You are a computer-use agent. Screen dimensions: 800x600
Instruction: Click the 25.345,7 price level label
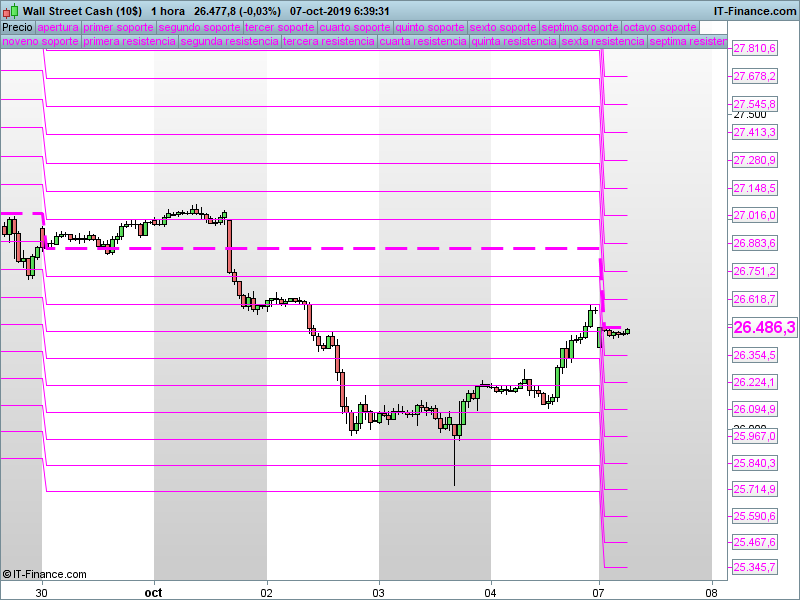[x=755, y=567]
